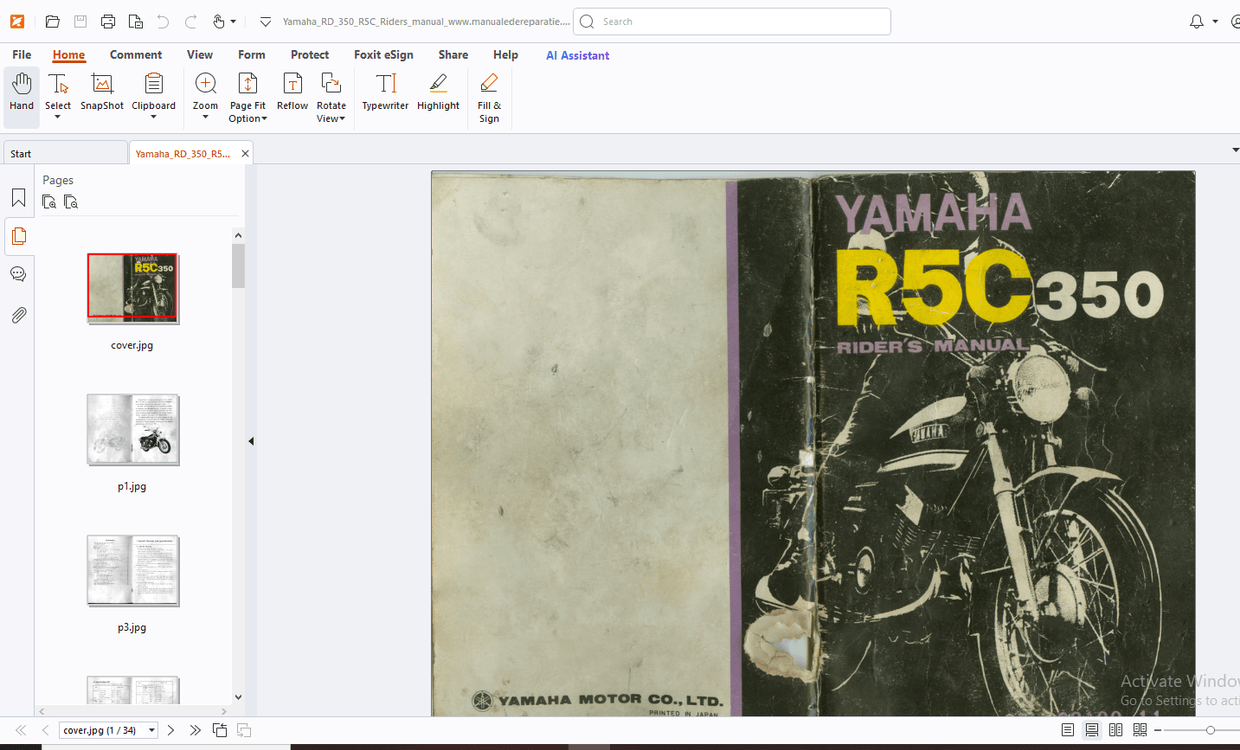Switch to the Comment ribbon tab
The width and height of the screenshot is (1240, 750).
click(x=136, y=55)
